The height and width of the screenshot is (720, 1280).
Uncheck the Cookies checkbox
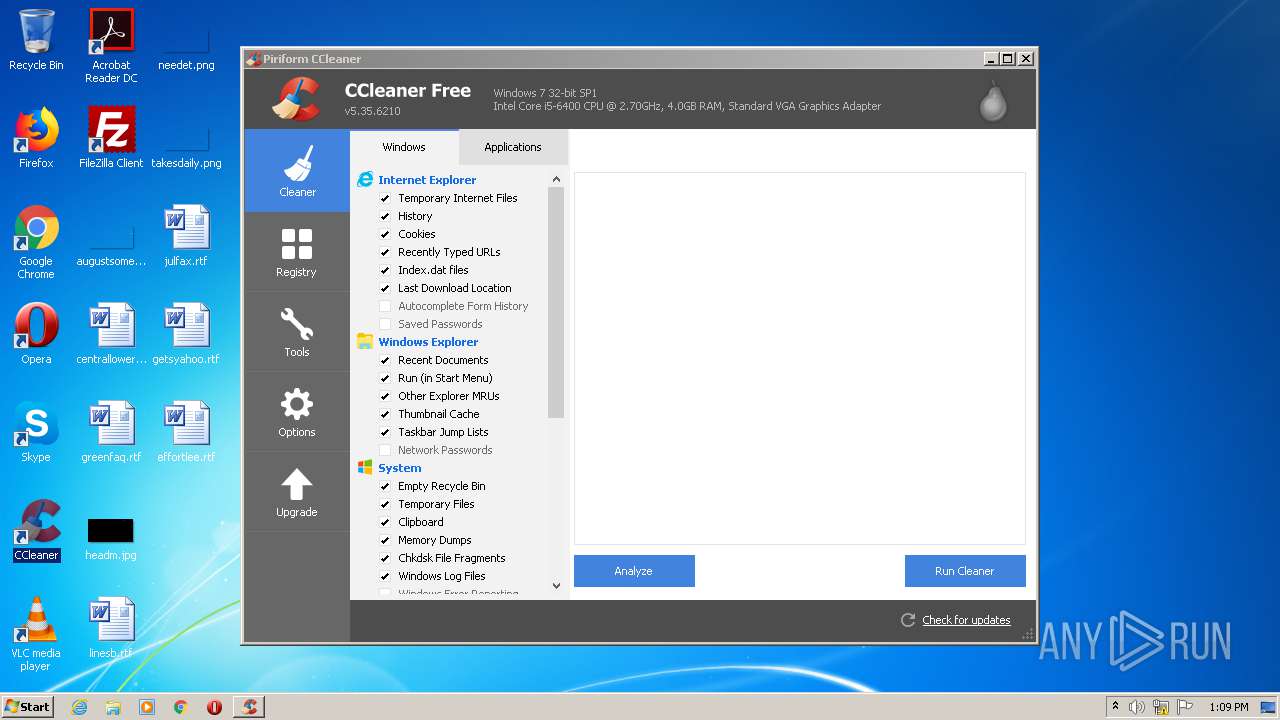(385, 234)
